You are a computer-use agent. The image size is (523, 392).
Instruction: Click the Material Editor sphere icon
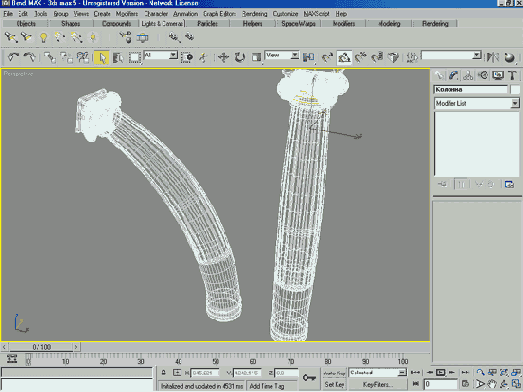[509, 57]
